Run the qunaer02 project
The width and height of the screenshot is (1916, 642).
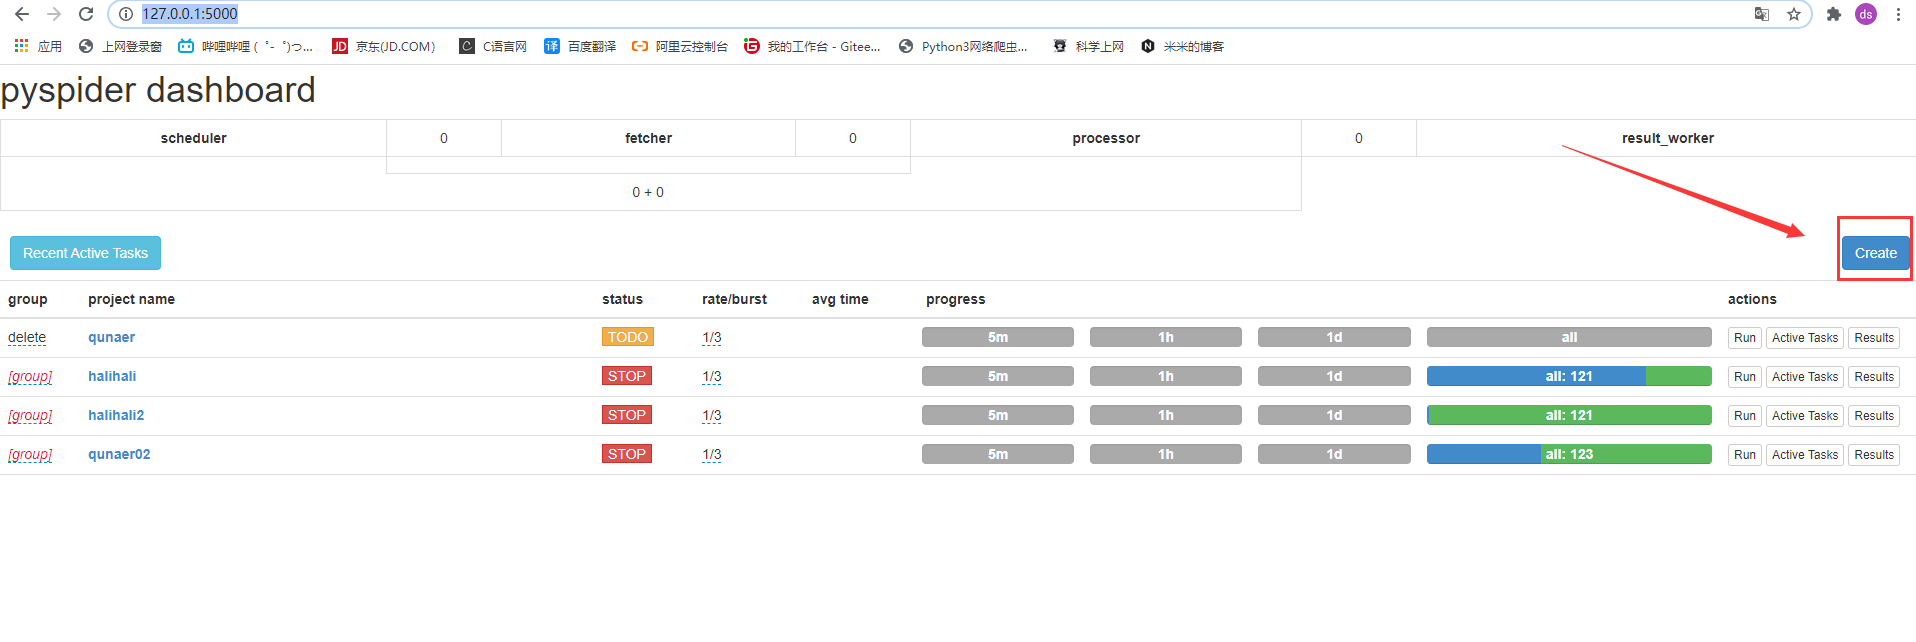coord(1745,455)
